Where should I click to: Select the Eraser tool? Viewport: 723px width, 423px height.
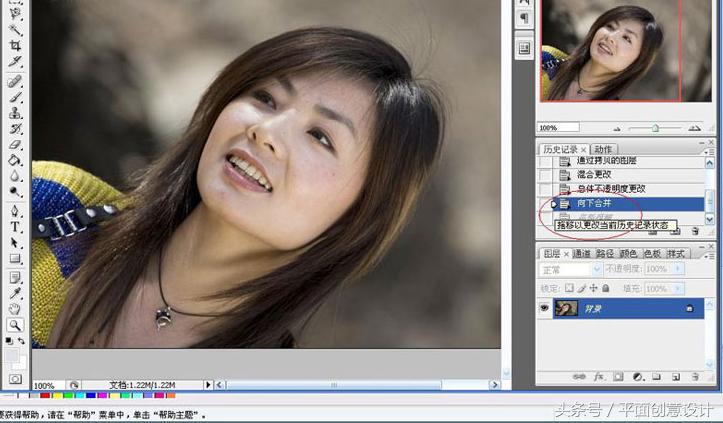16,143
